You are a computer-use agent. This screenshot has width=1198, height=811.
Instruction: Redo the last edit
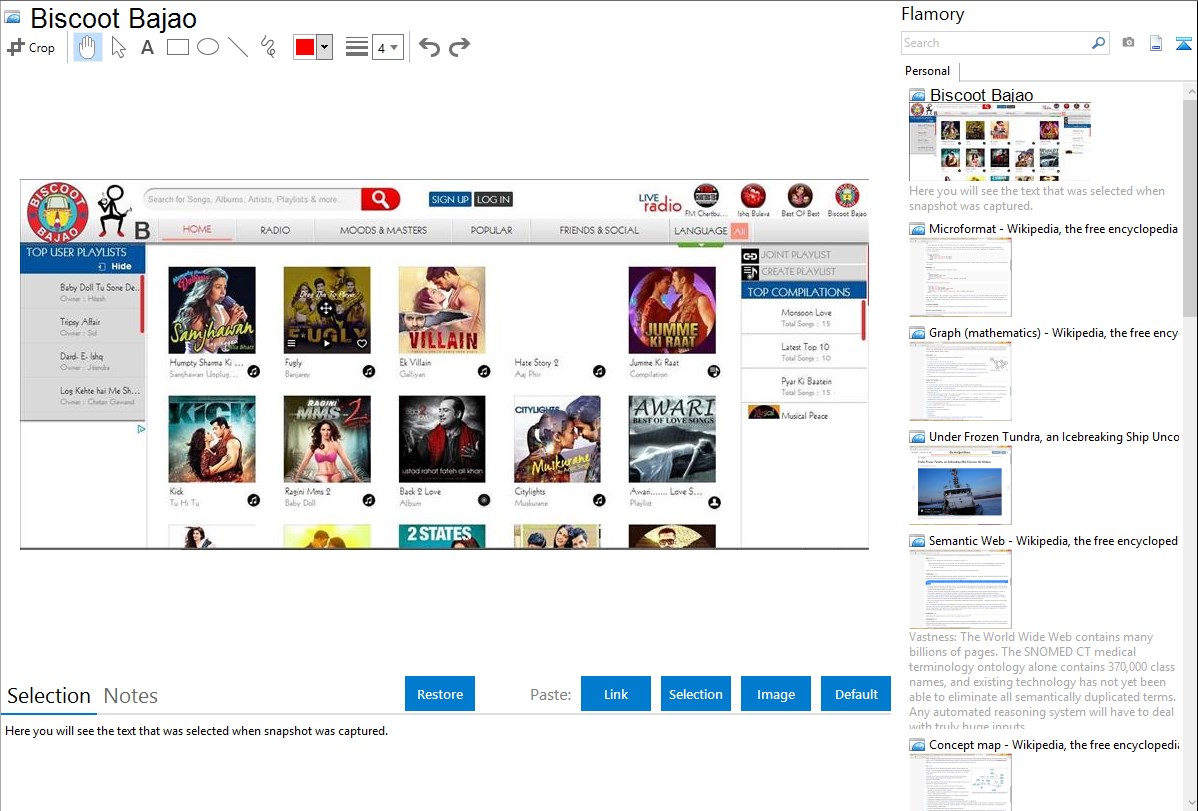point(459,47)
